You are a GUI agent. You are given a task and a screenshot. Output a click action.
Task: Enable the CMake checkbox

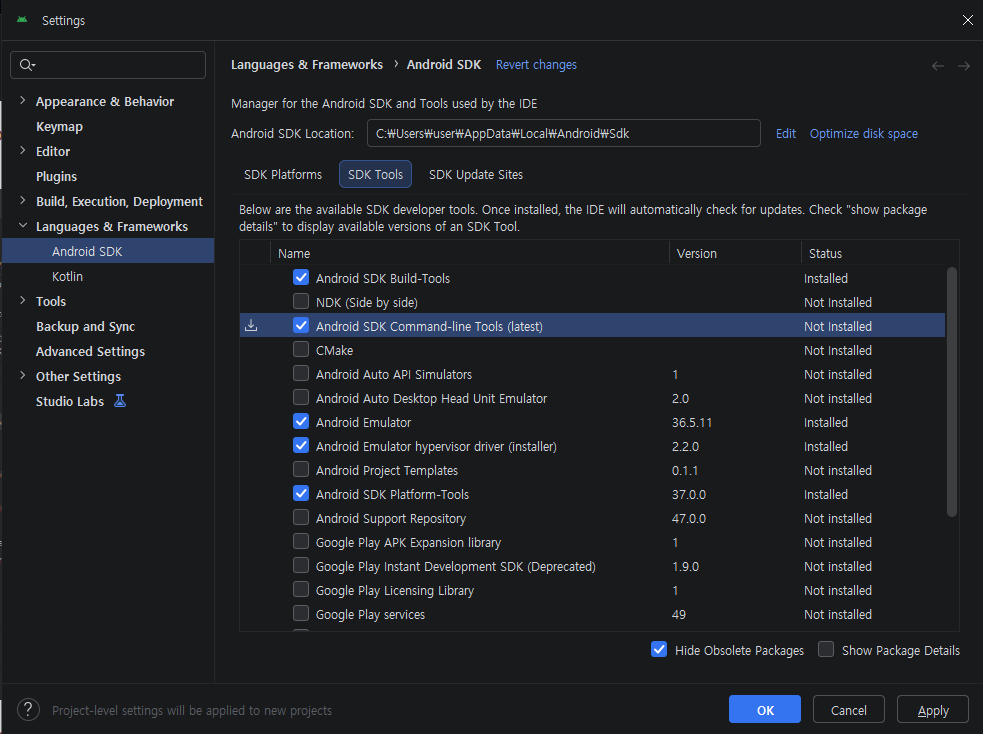(x=301, y=350)
